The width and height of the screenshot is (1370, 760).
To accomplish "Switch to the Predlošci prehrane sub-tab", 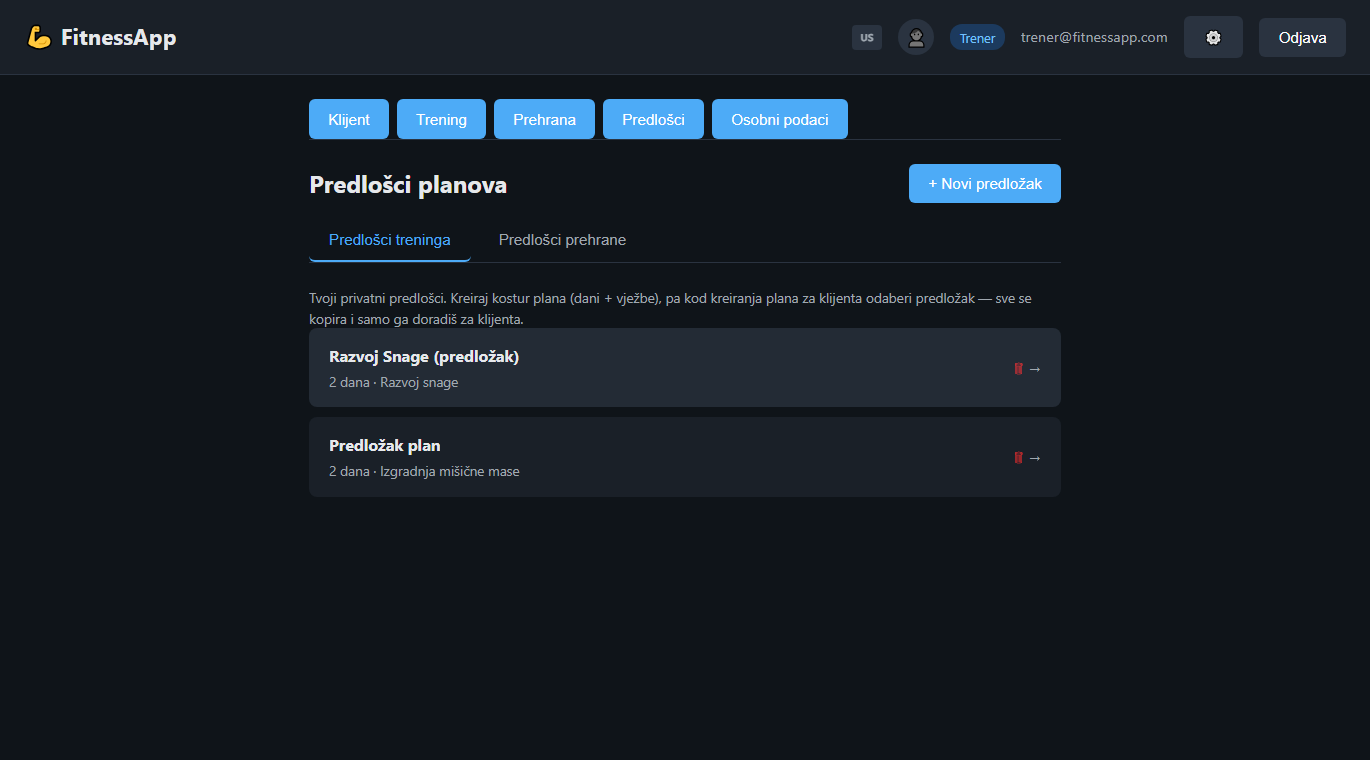I will [x=562, y=240].
